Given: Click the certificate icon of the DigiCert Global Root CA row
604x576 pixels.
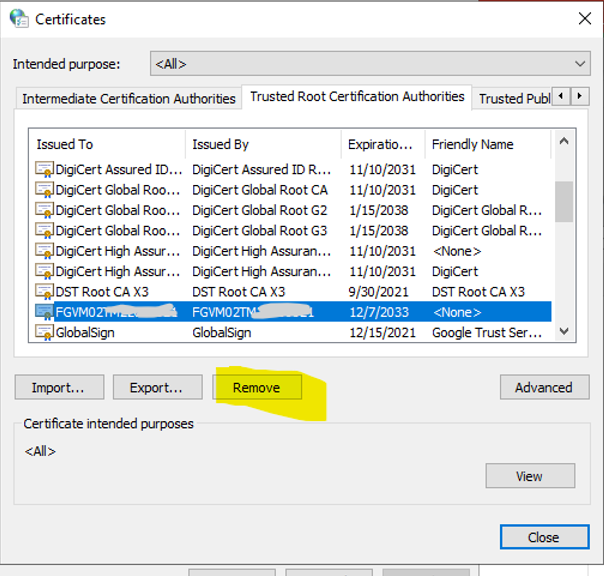Looking at the screenshot, I should pyautogui.click(x=44, y=190).
